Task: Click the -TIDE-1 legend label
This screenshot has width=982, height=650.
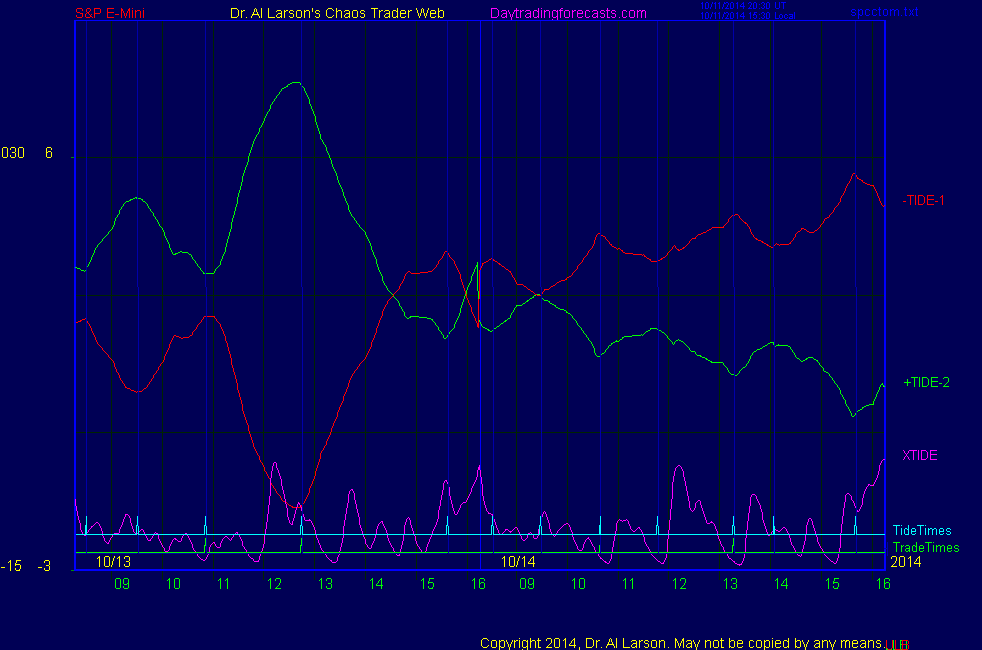Action: click(923, 200)
